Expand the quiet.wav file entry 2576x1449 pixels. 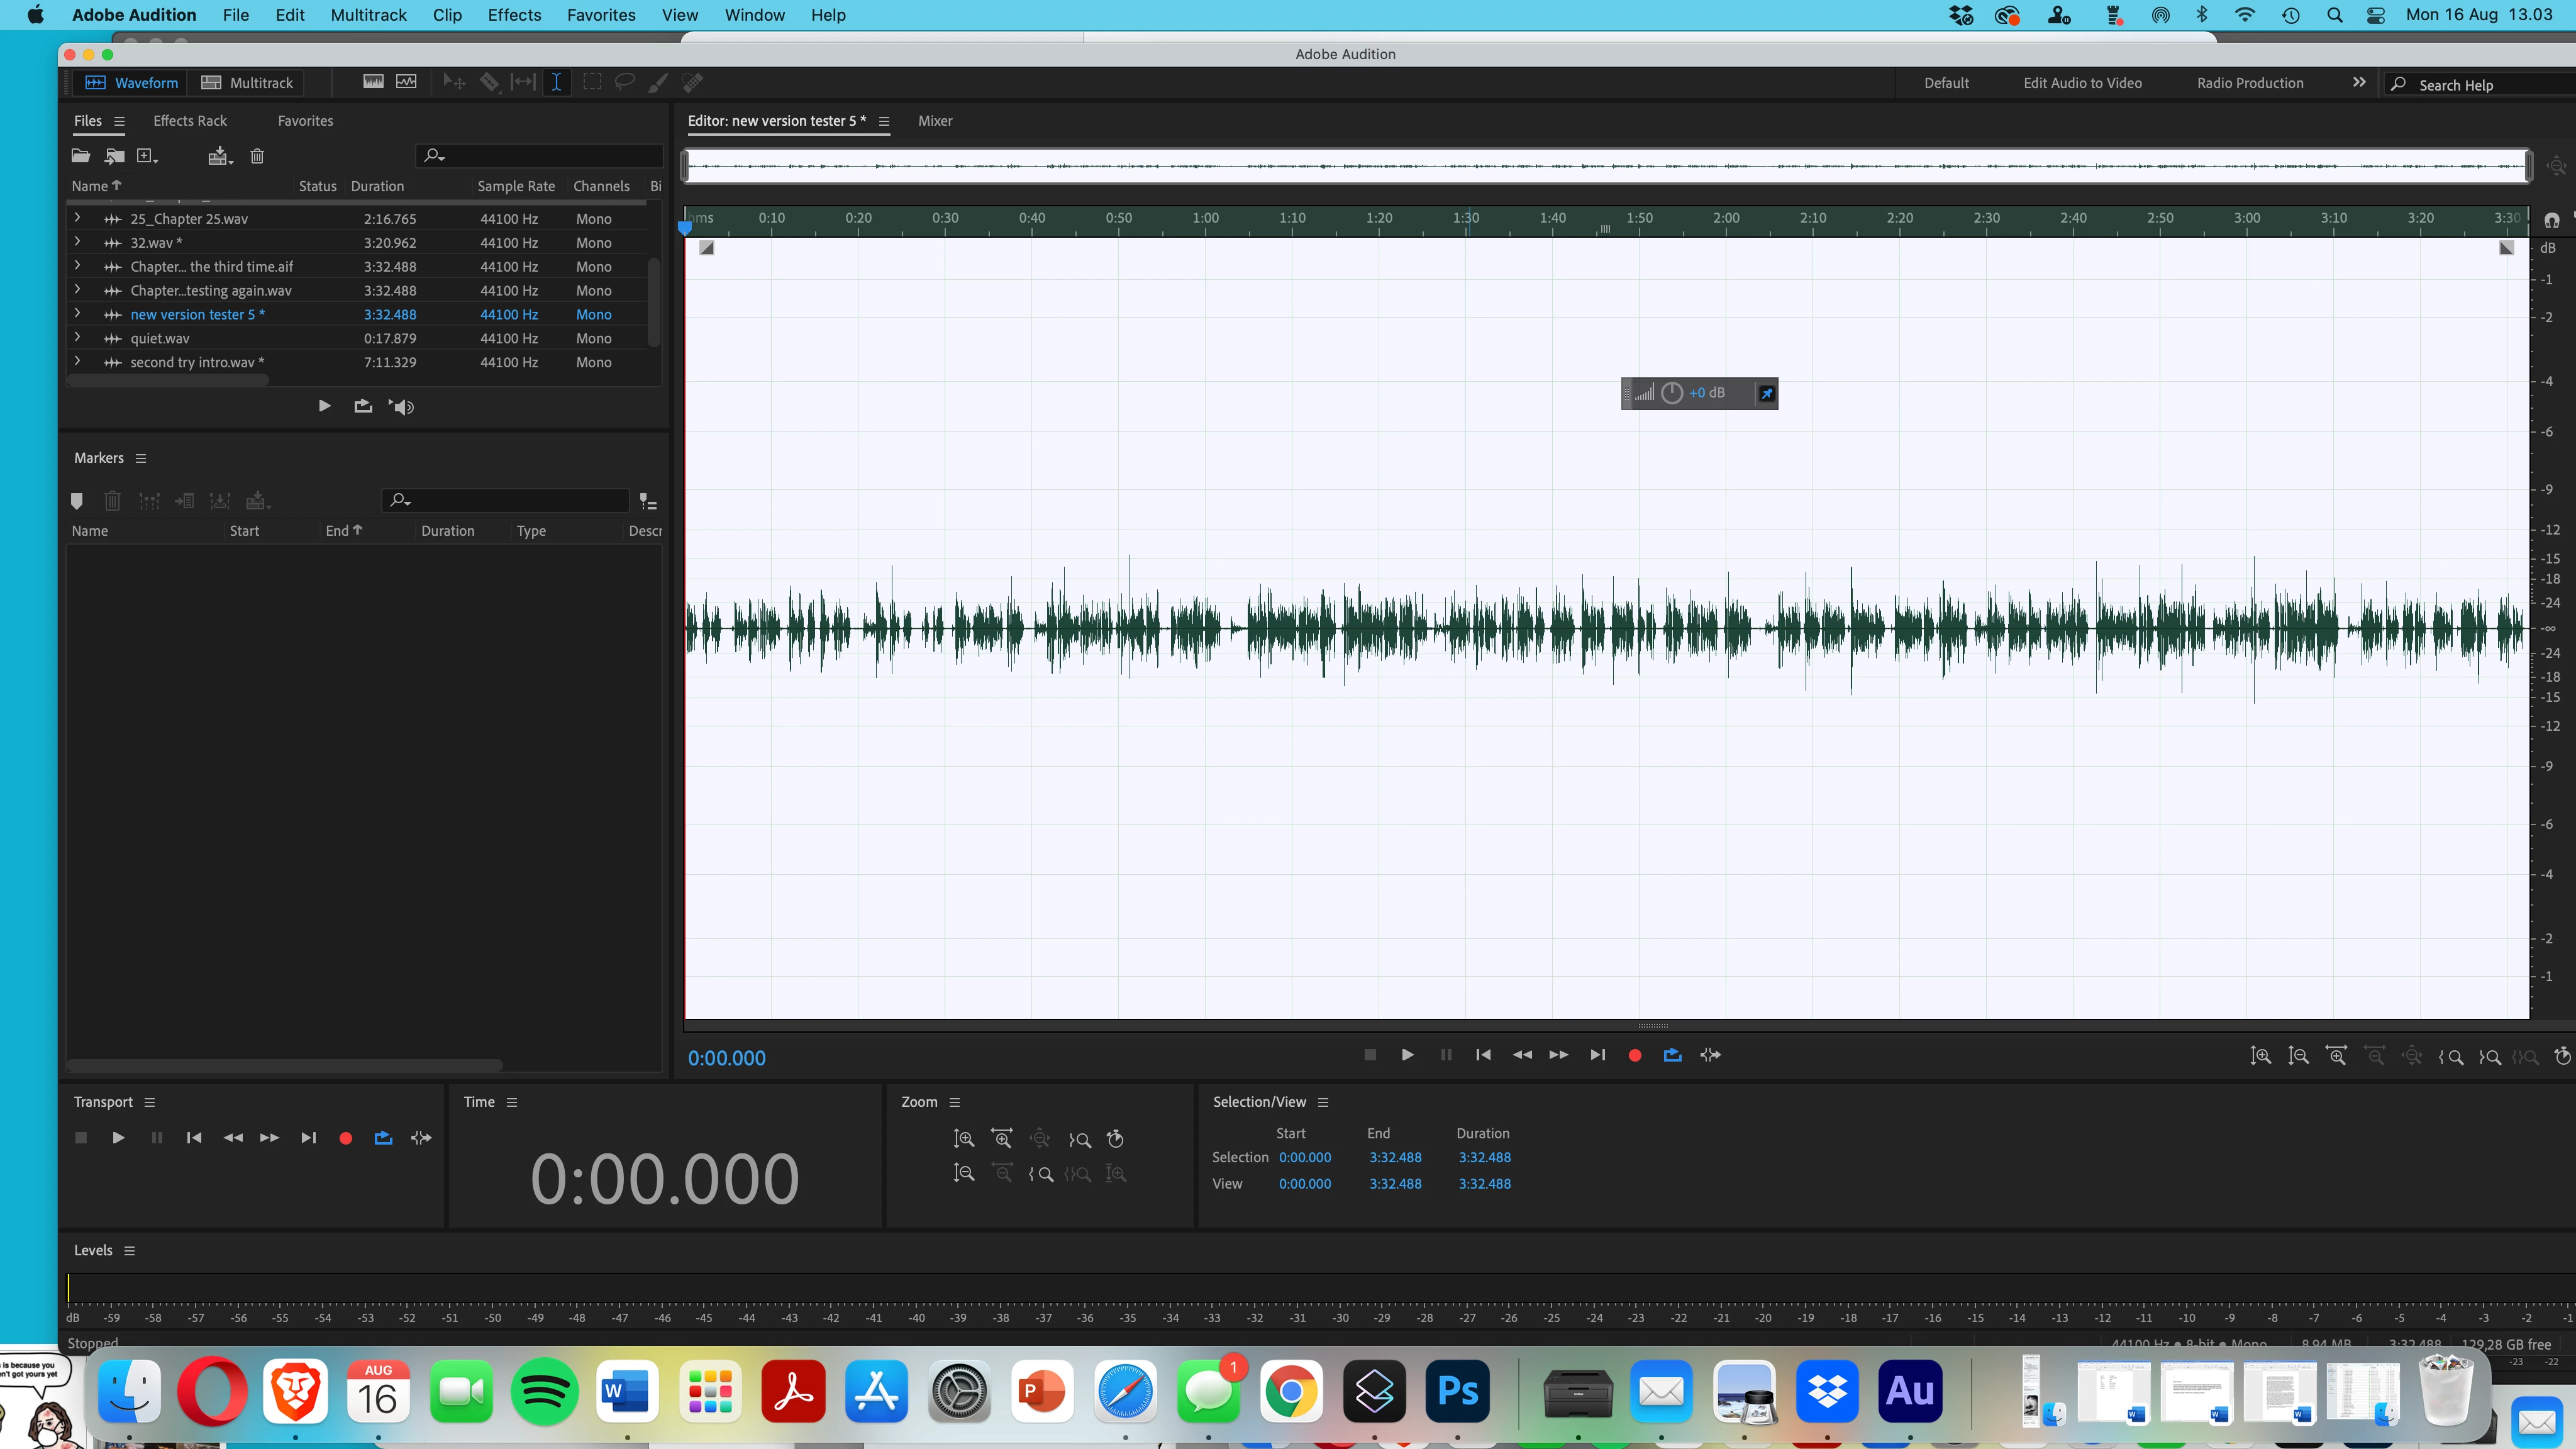tap(77, 338)
